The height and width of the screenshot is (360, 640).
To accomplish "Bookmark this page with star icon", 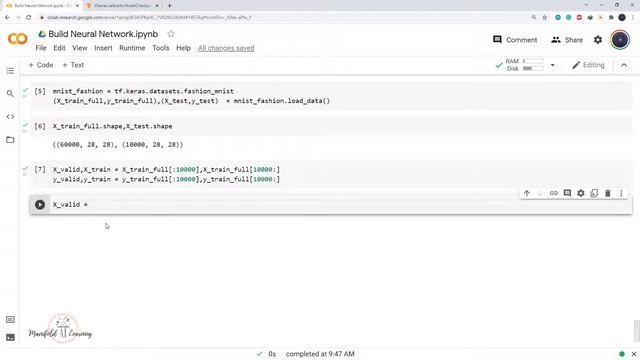I will [x=544, y=18].
